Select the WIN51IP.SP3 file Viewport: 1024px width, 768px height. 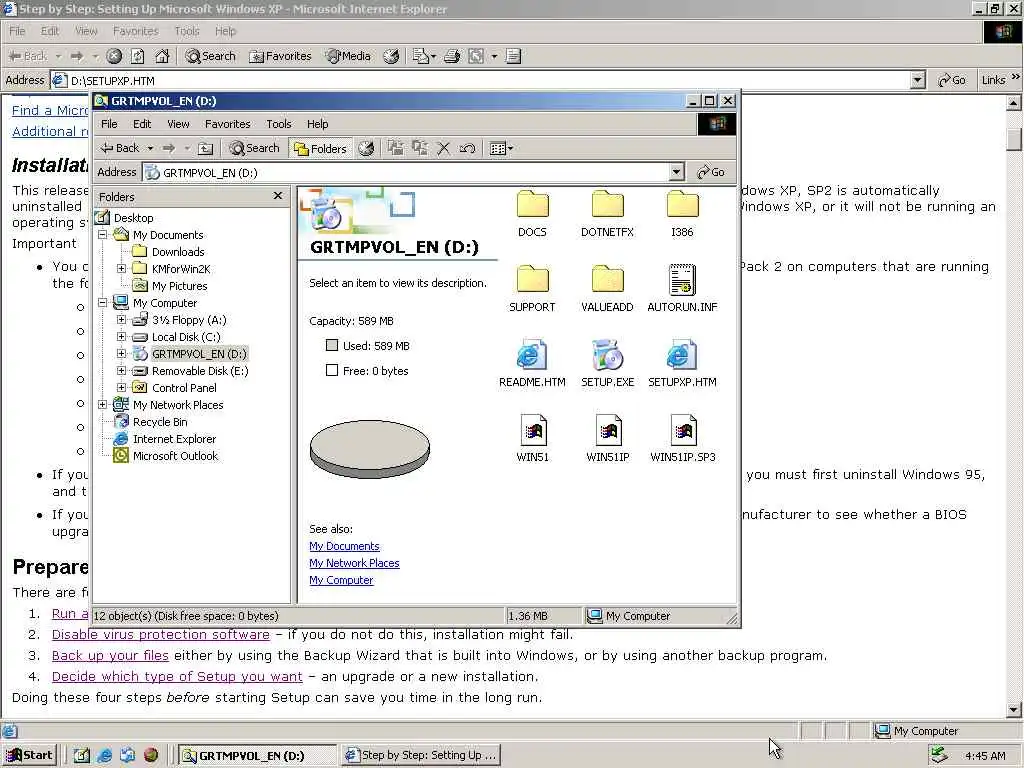682,438
